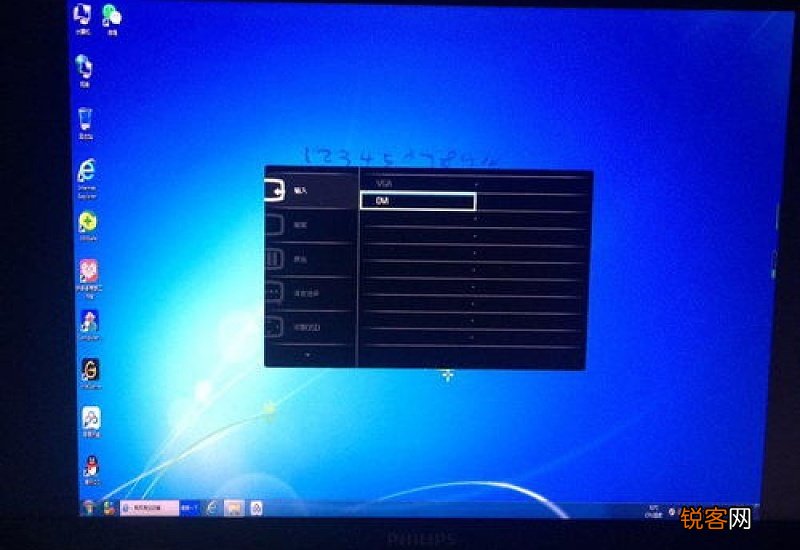Screen dimensions: 800x550
Task: Click the taskbar icon beside Start
Action: pyautogui.click(x=109, y=508)
